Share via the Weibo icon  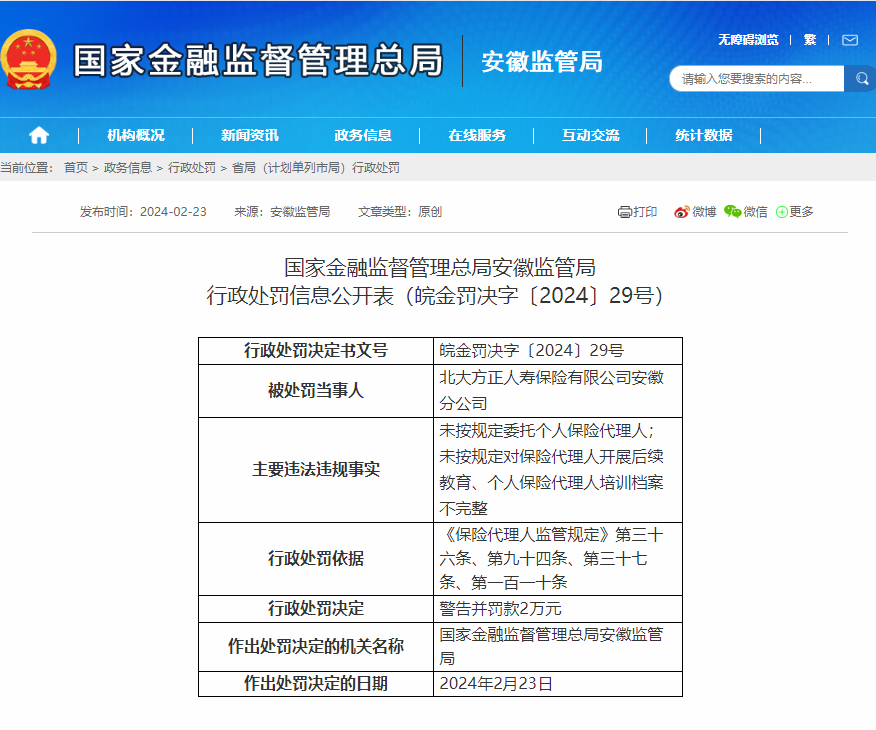682,212
